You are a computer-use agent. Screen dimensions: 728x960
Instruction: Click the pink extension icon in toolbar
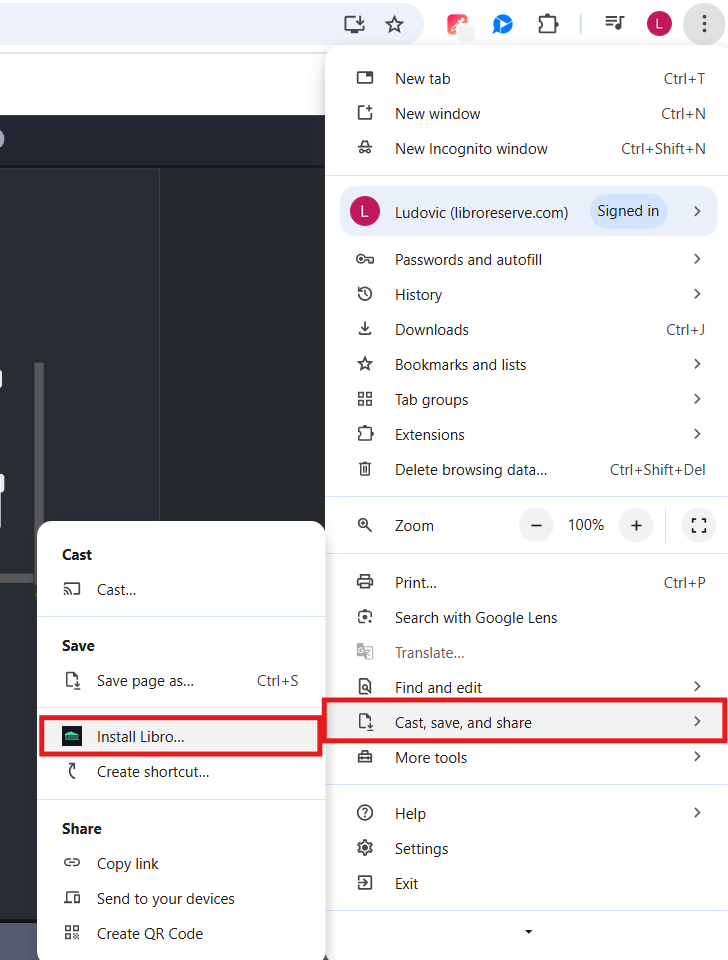(x=459, y=24)
